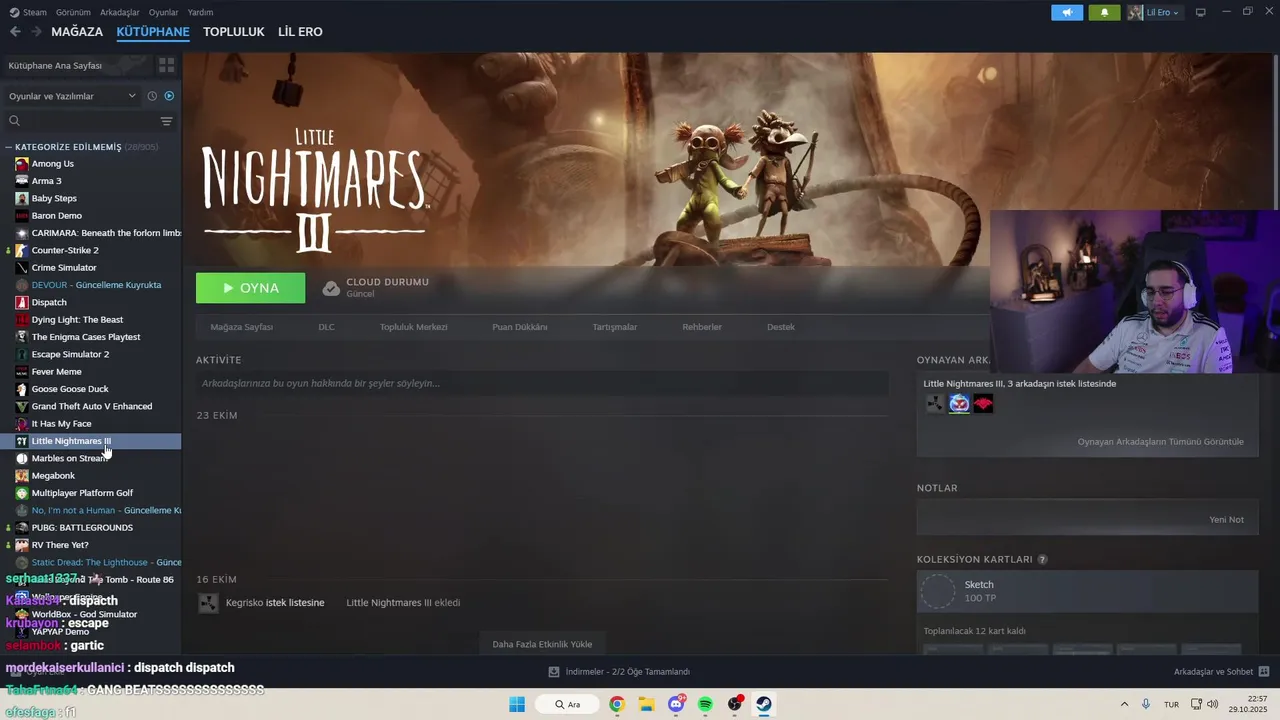
Task: Open advanced filter options icon
Action: [x=166, y=121]
